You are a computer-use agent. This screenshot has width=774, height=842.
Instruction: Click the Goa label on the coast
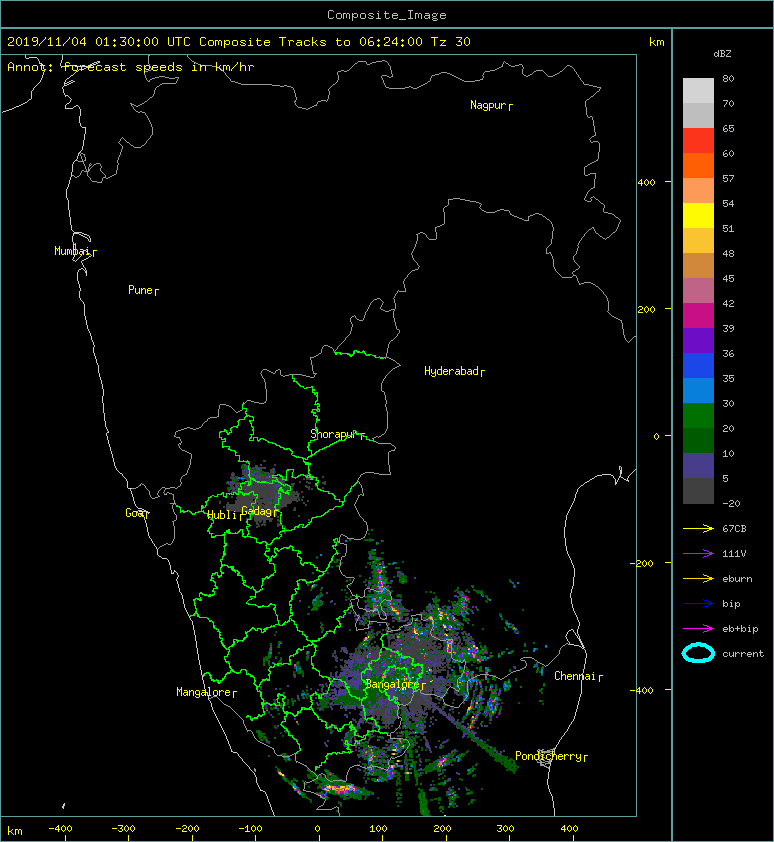tap(134, 513)
